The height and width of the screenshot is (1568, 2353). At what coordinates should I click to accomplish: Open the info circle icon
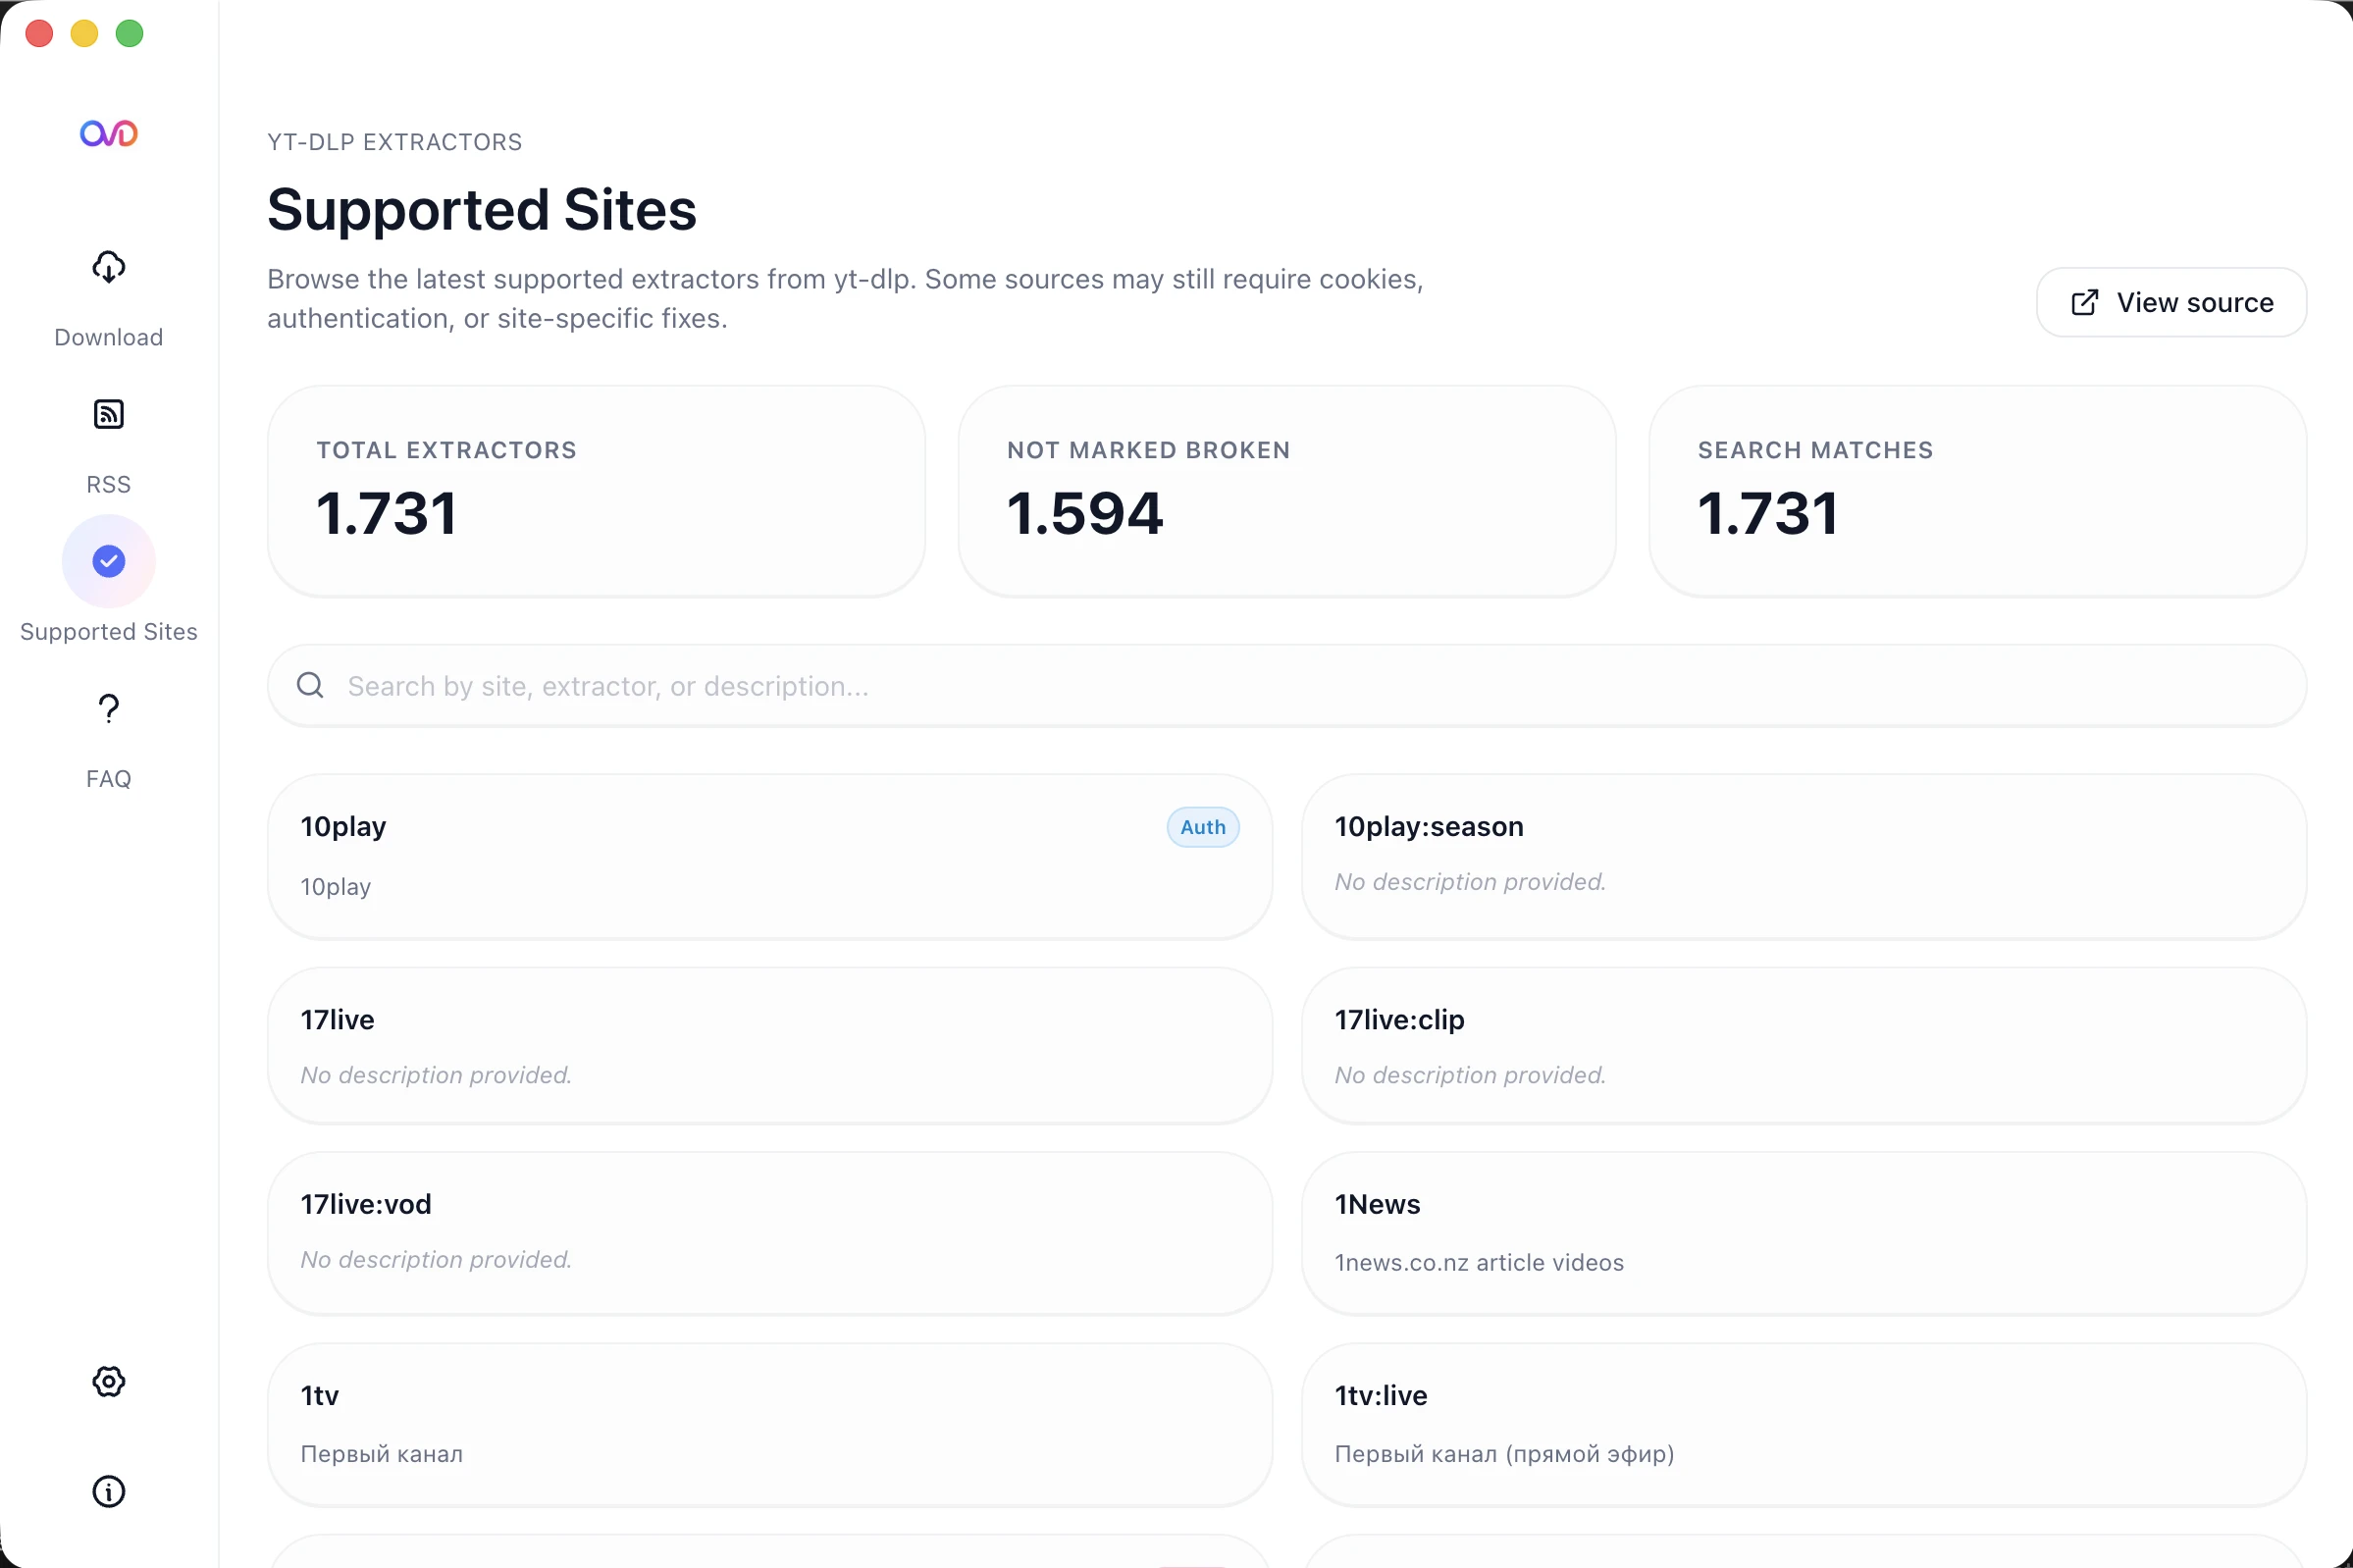[x=108, y=1491]
